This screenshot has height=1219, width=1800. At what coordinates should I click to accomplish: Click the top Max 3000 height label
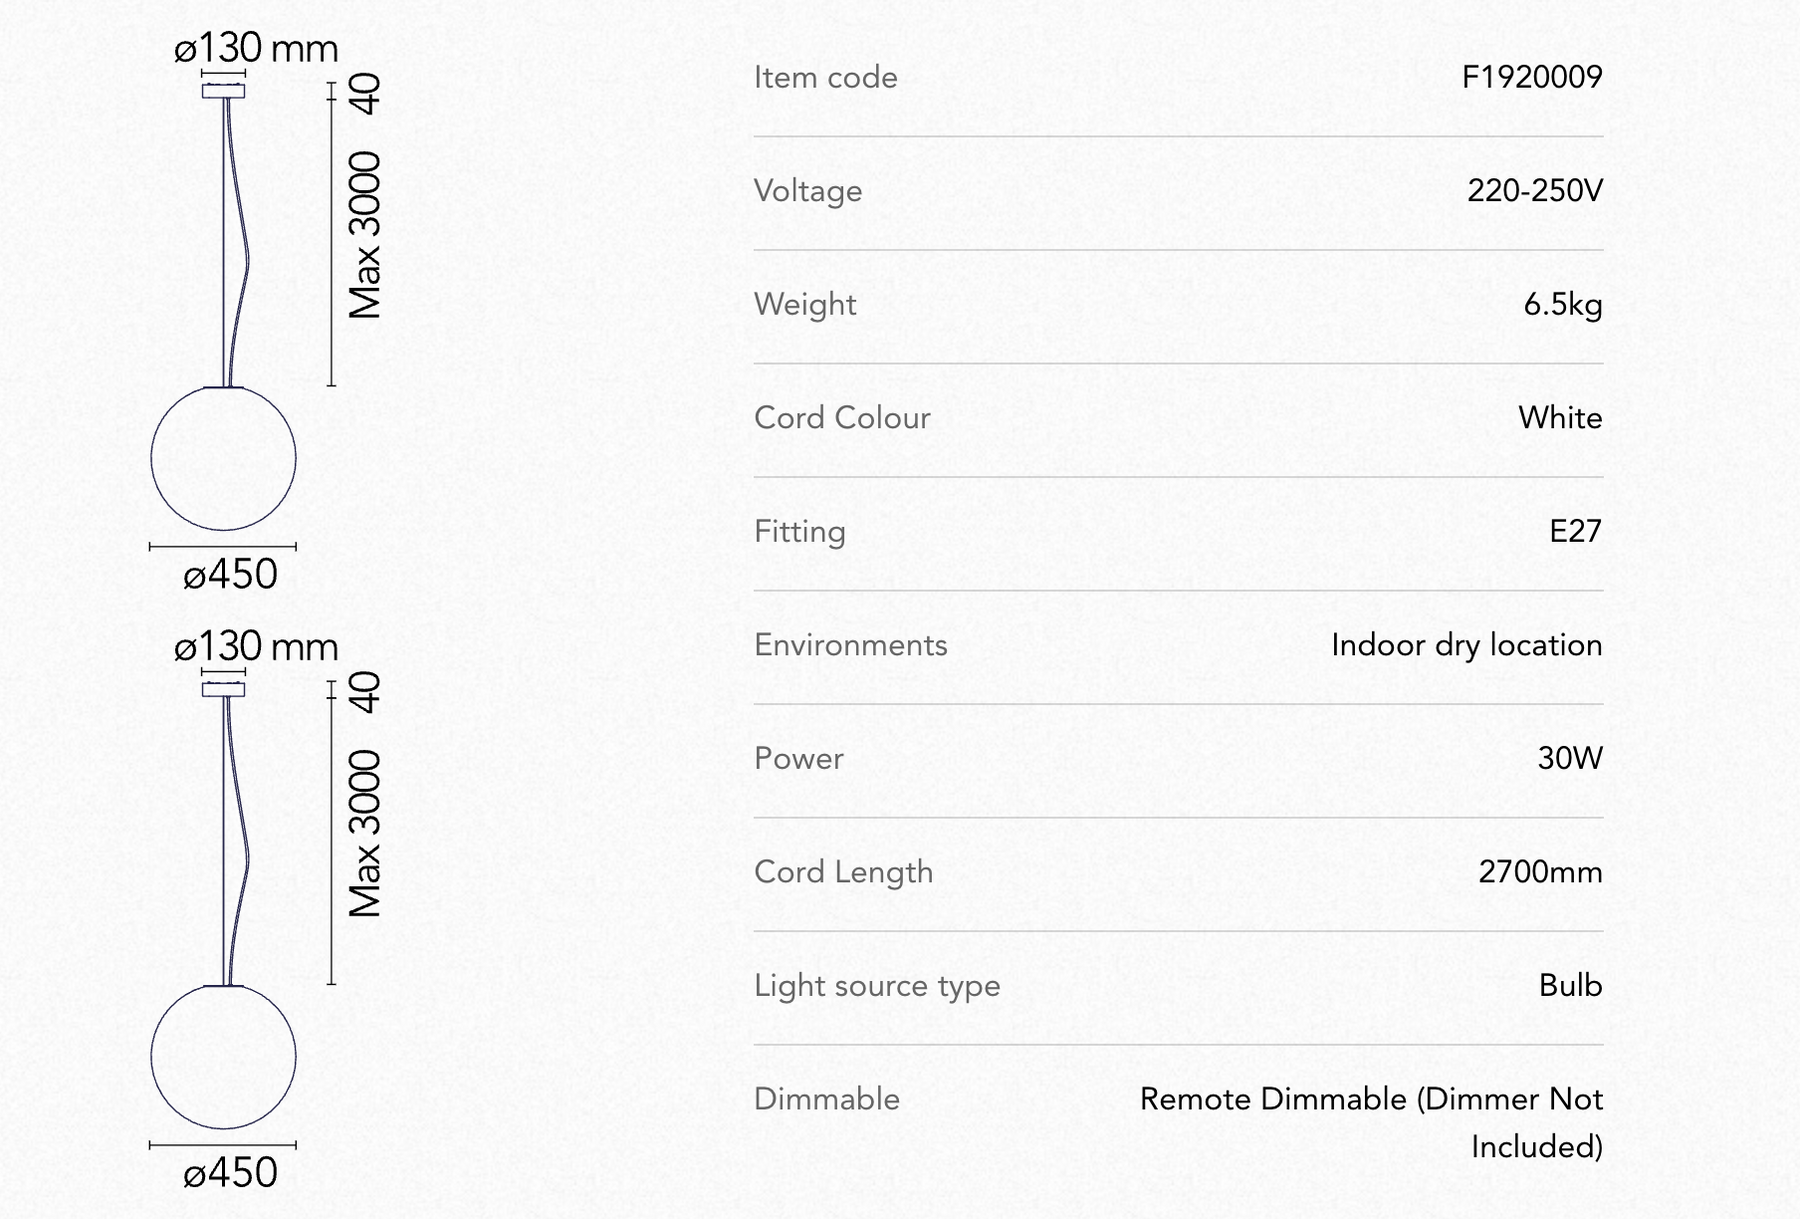[365, 235]
